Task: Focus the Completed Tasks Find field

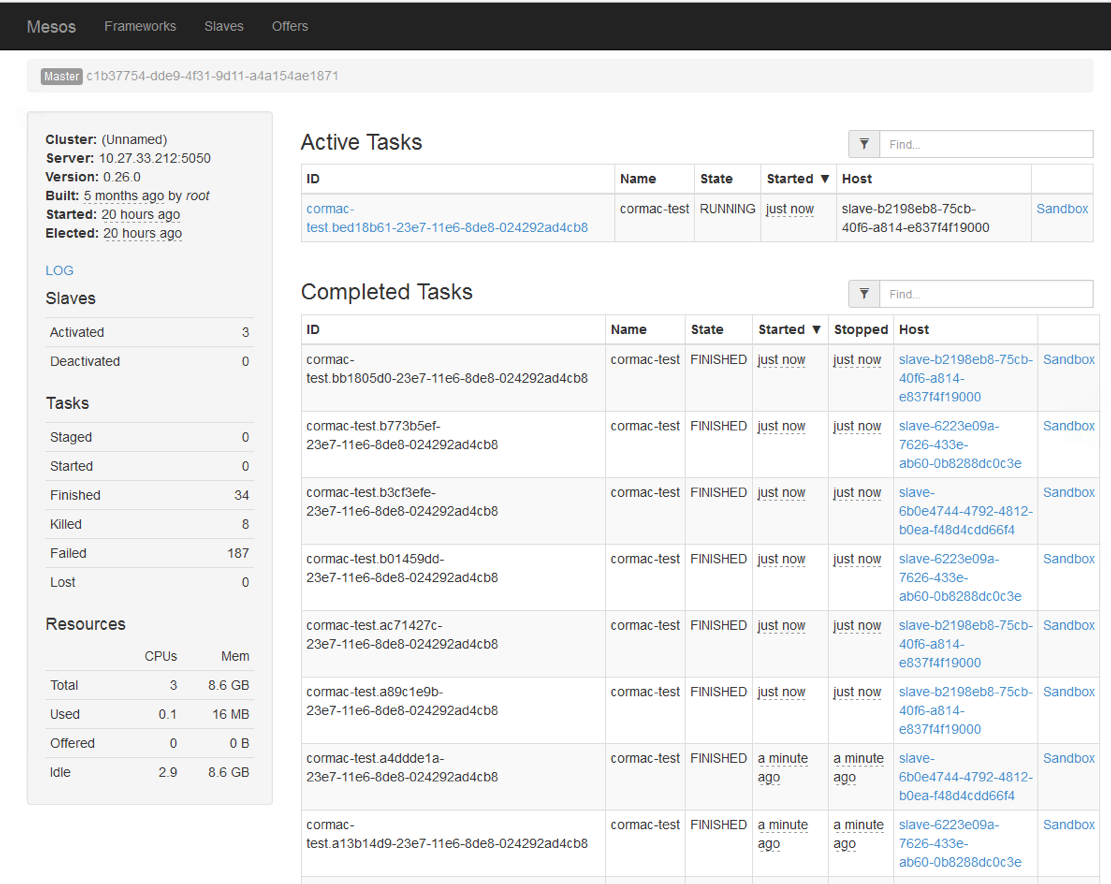Action: (985, 294)
